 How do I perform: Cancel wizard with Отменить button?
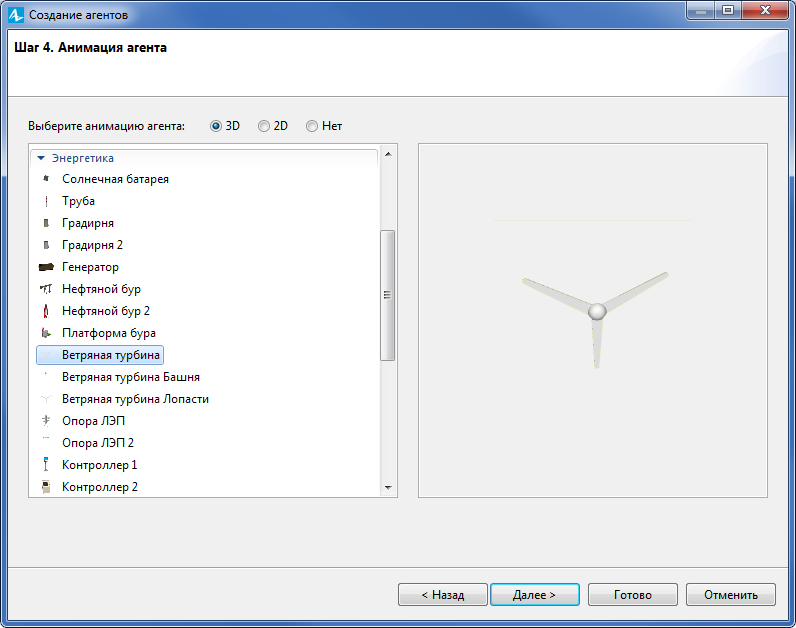731,594
